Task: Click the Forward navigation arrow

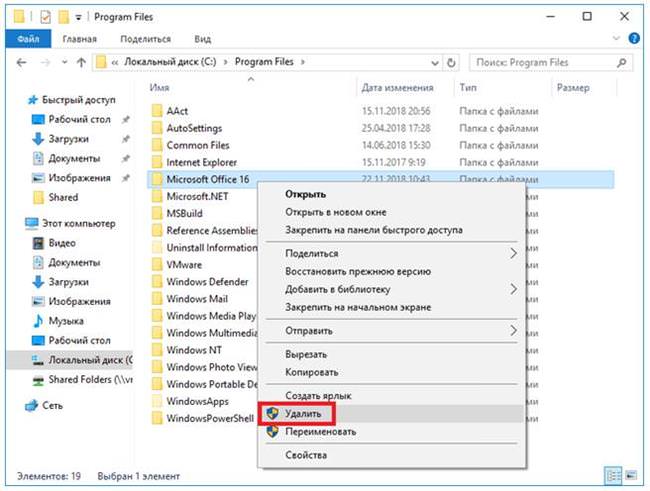Action: pyautogui.click(x=46, y=63)
